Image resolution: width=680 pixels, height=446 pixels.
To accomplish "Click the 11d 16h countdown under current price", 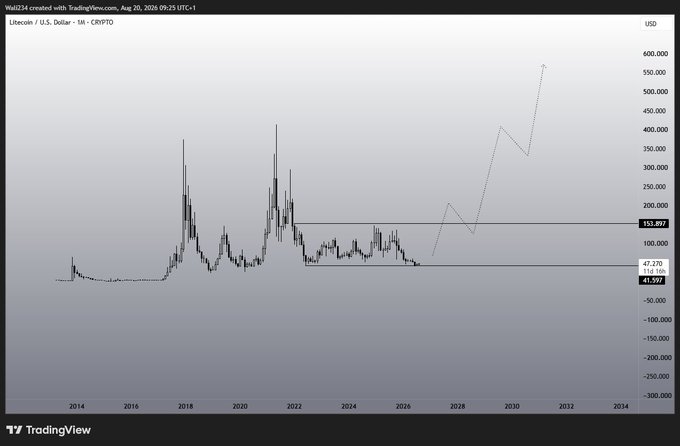I will pyautogui.click(x=654, y=271).
